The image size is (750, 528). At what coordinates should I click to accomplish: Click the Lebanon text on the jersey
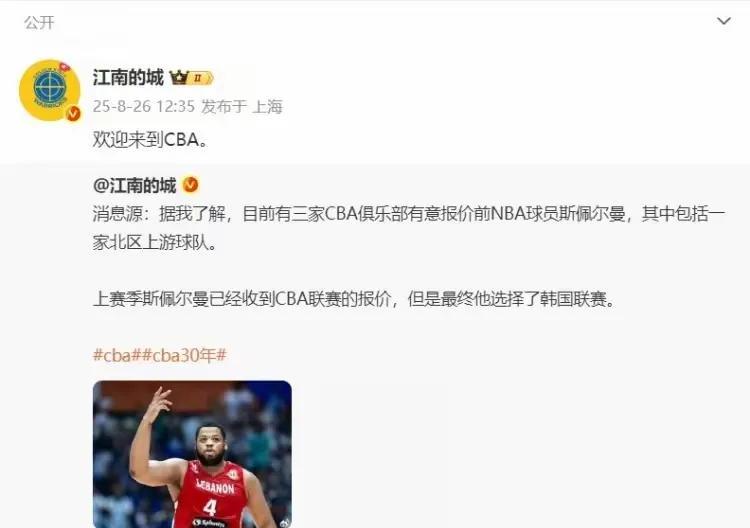coord(215,487)
